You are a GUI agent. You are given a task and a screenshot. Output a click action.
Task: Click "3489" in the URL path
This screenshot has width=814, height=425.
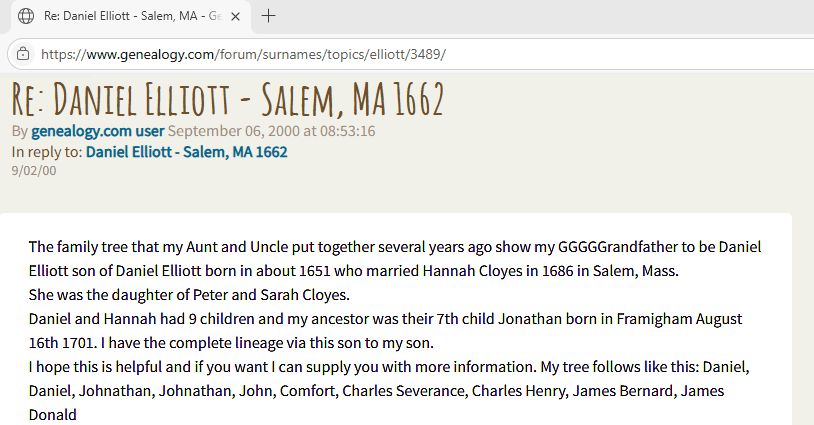tap(425, 54)
